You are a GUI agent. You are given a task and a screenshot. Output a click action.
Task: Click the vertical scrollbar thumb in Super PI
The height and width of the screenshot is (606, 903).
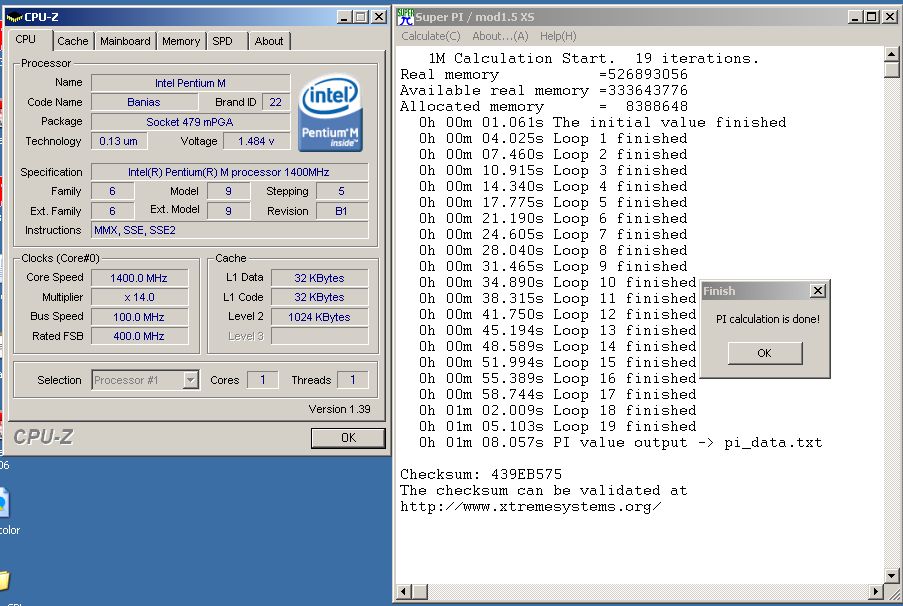tap(891, 70)
